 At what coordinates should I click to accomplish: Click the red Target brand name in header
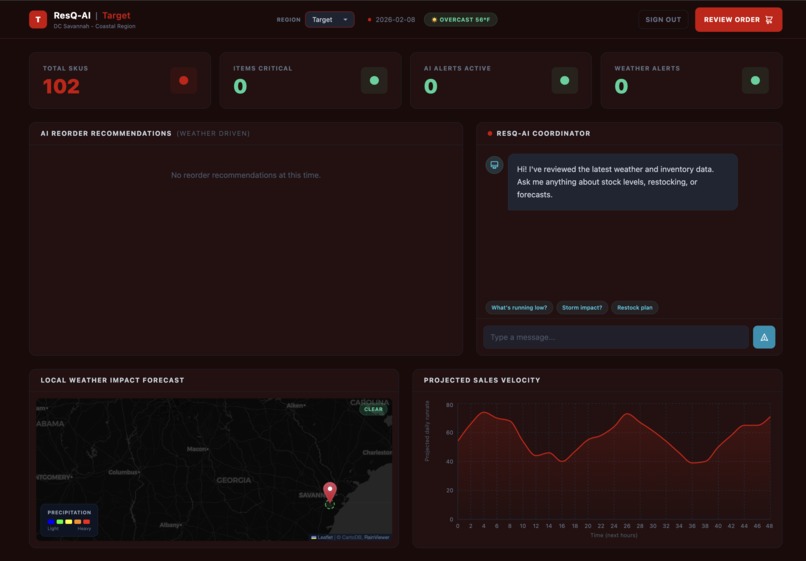pos(116,15)
